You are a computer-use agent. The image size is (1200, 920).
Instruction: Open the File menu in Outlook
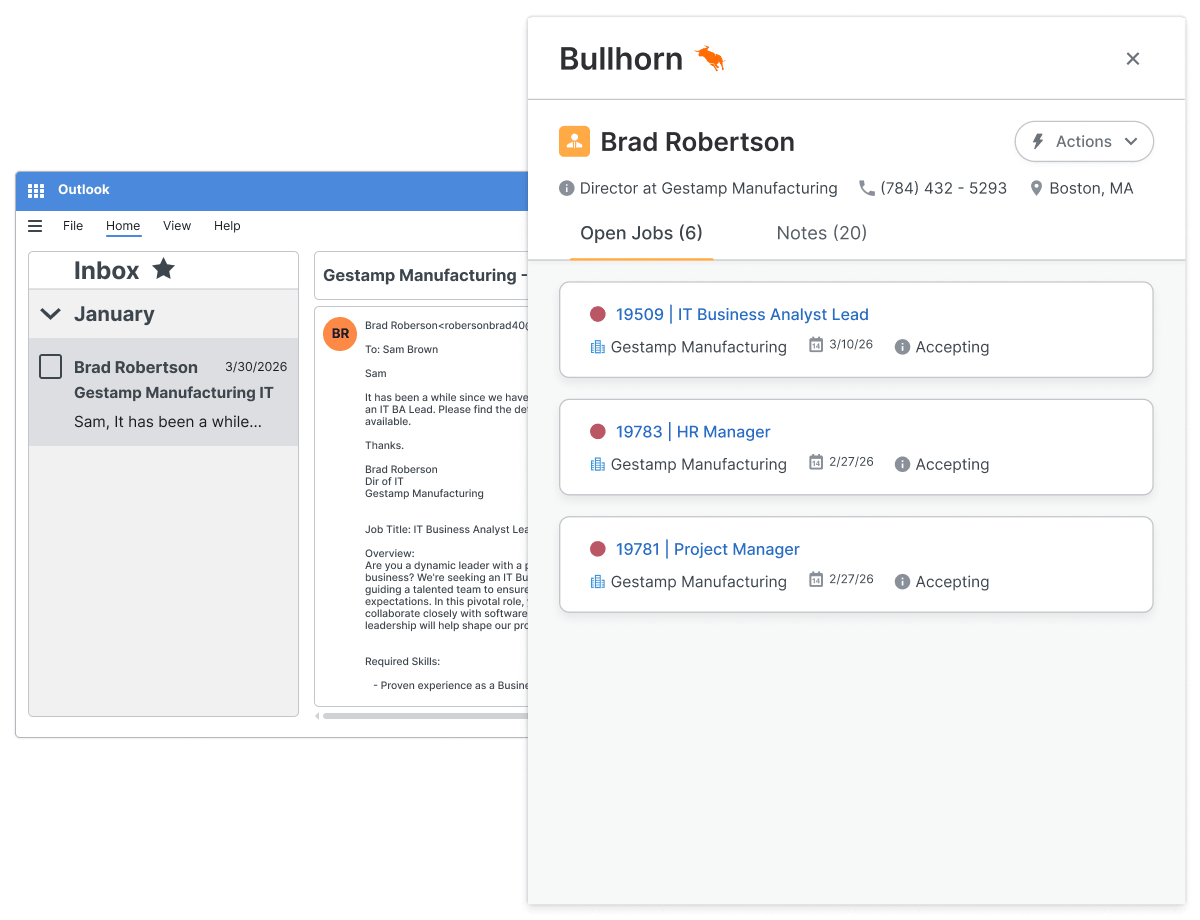click(x=73, y=226)
